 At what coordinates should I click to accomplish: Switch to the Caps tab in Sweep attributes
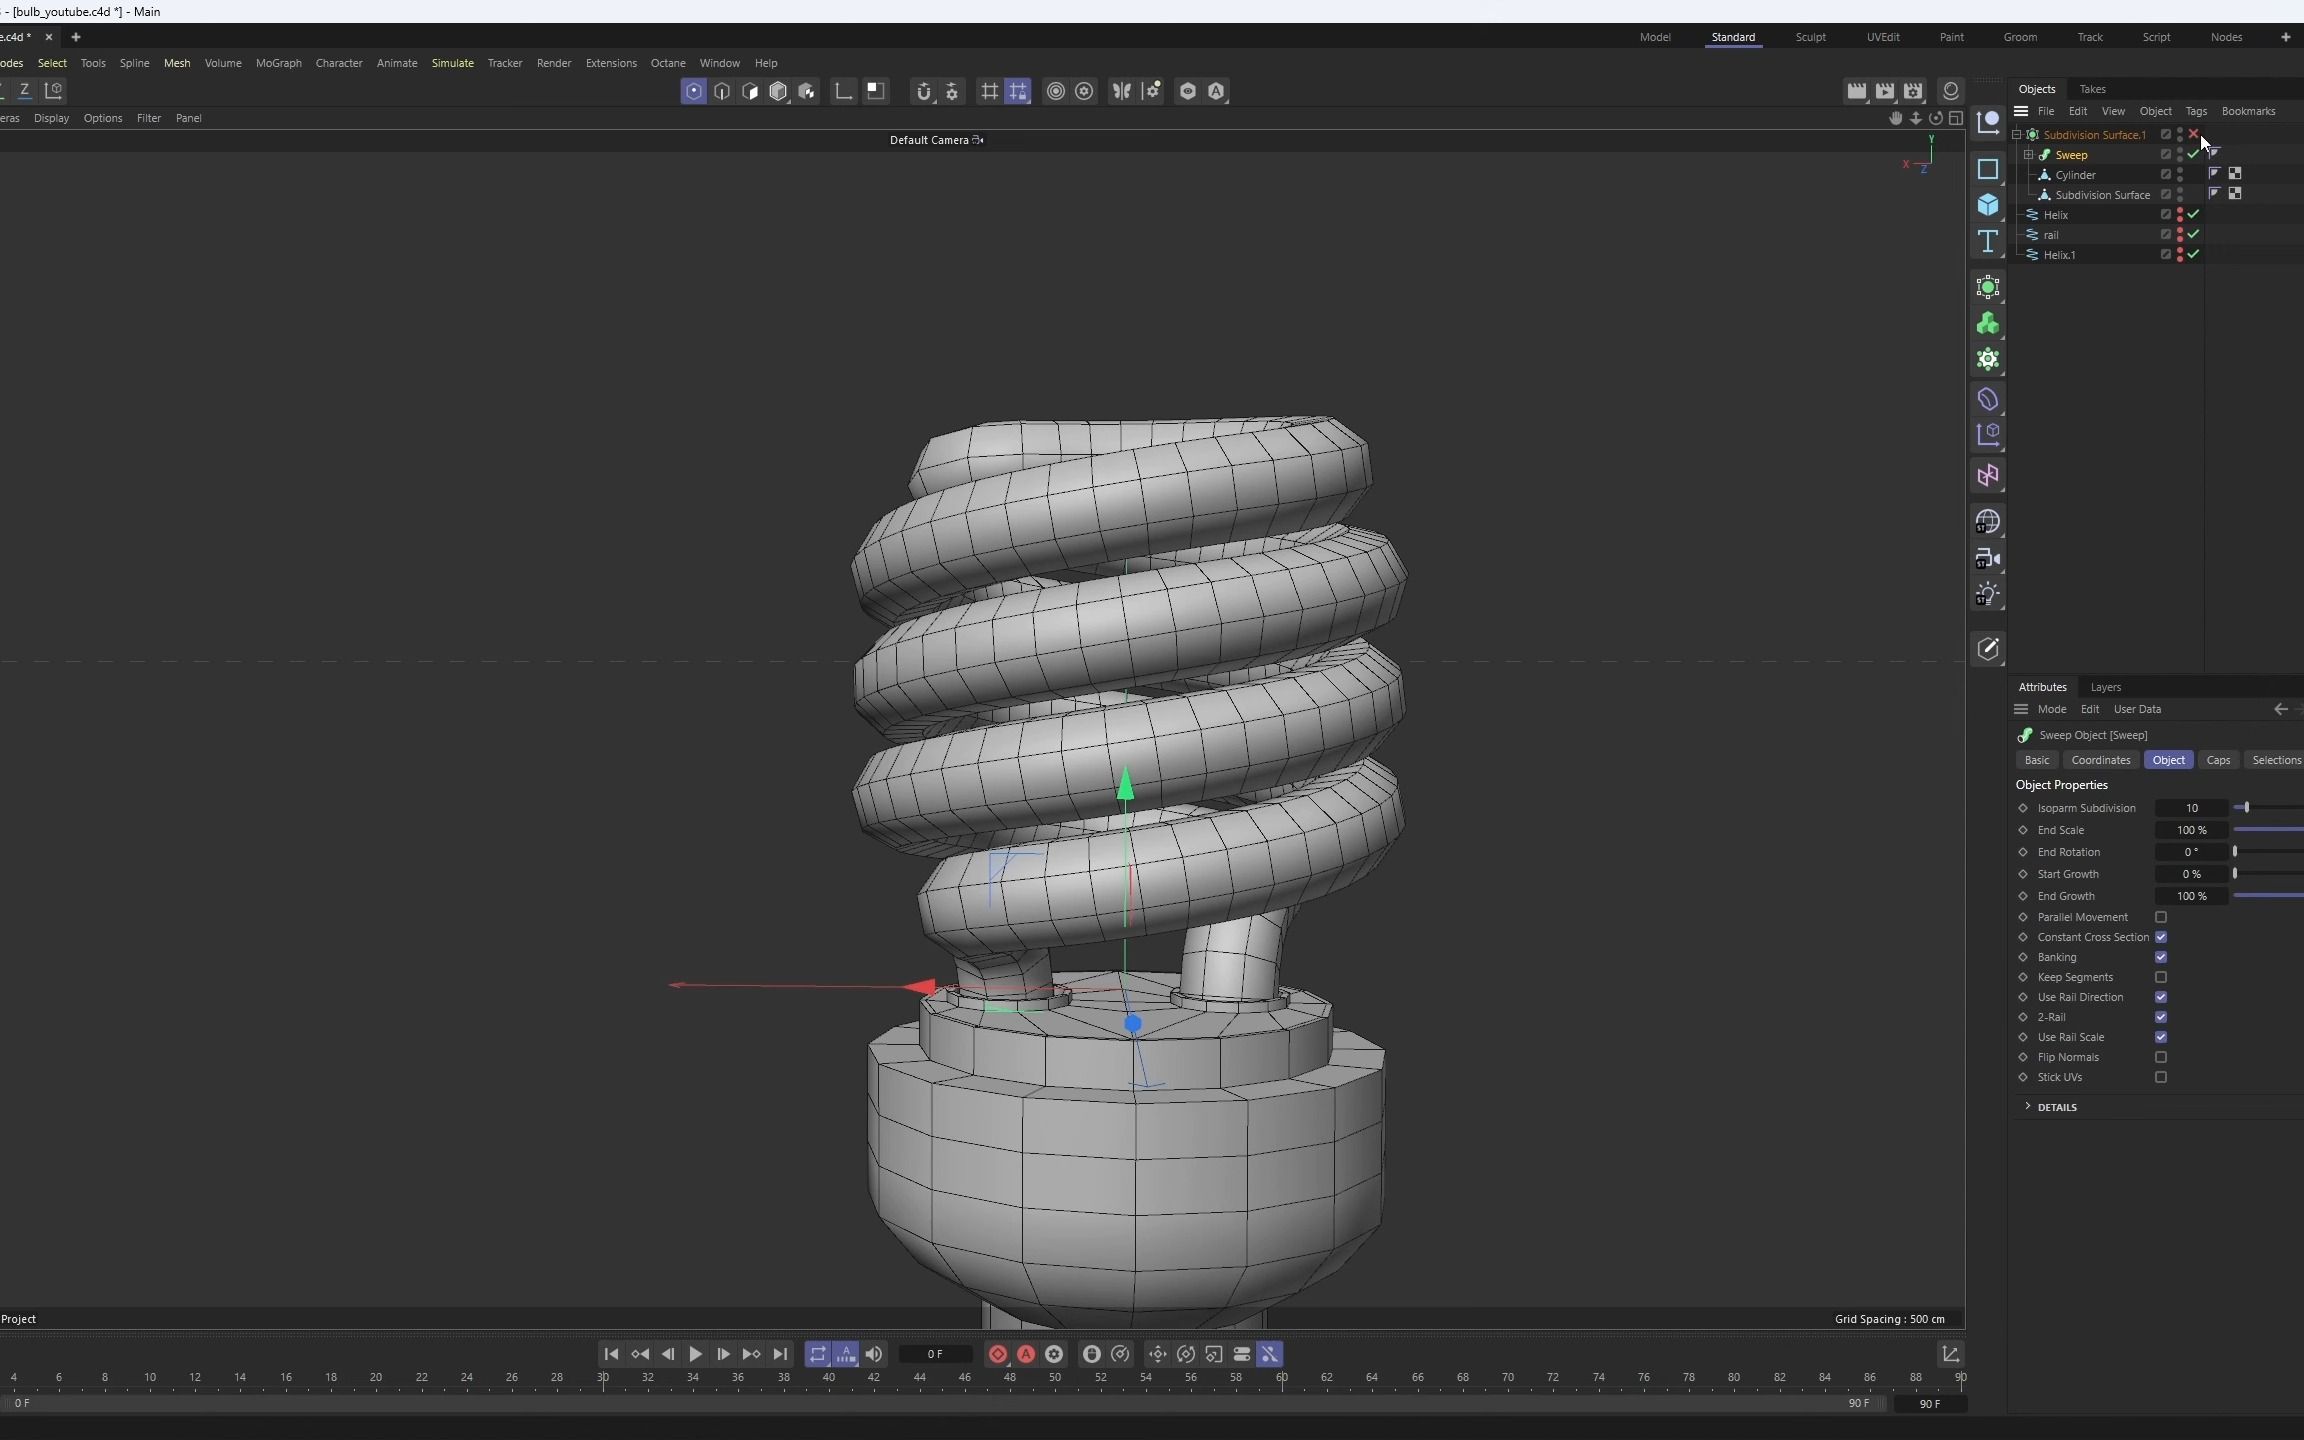click(x=2218, y=760)
